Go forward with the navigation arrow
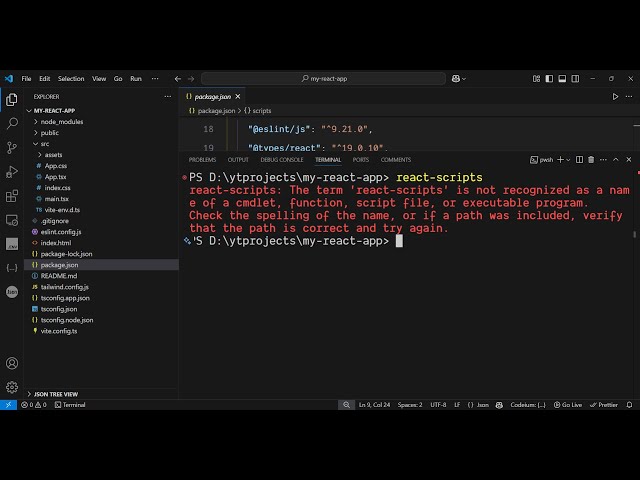 coord(191,79)
